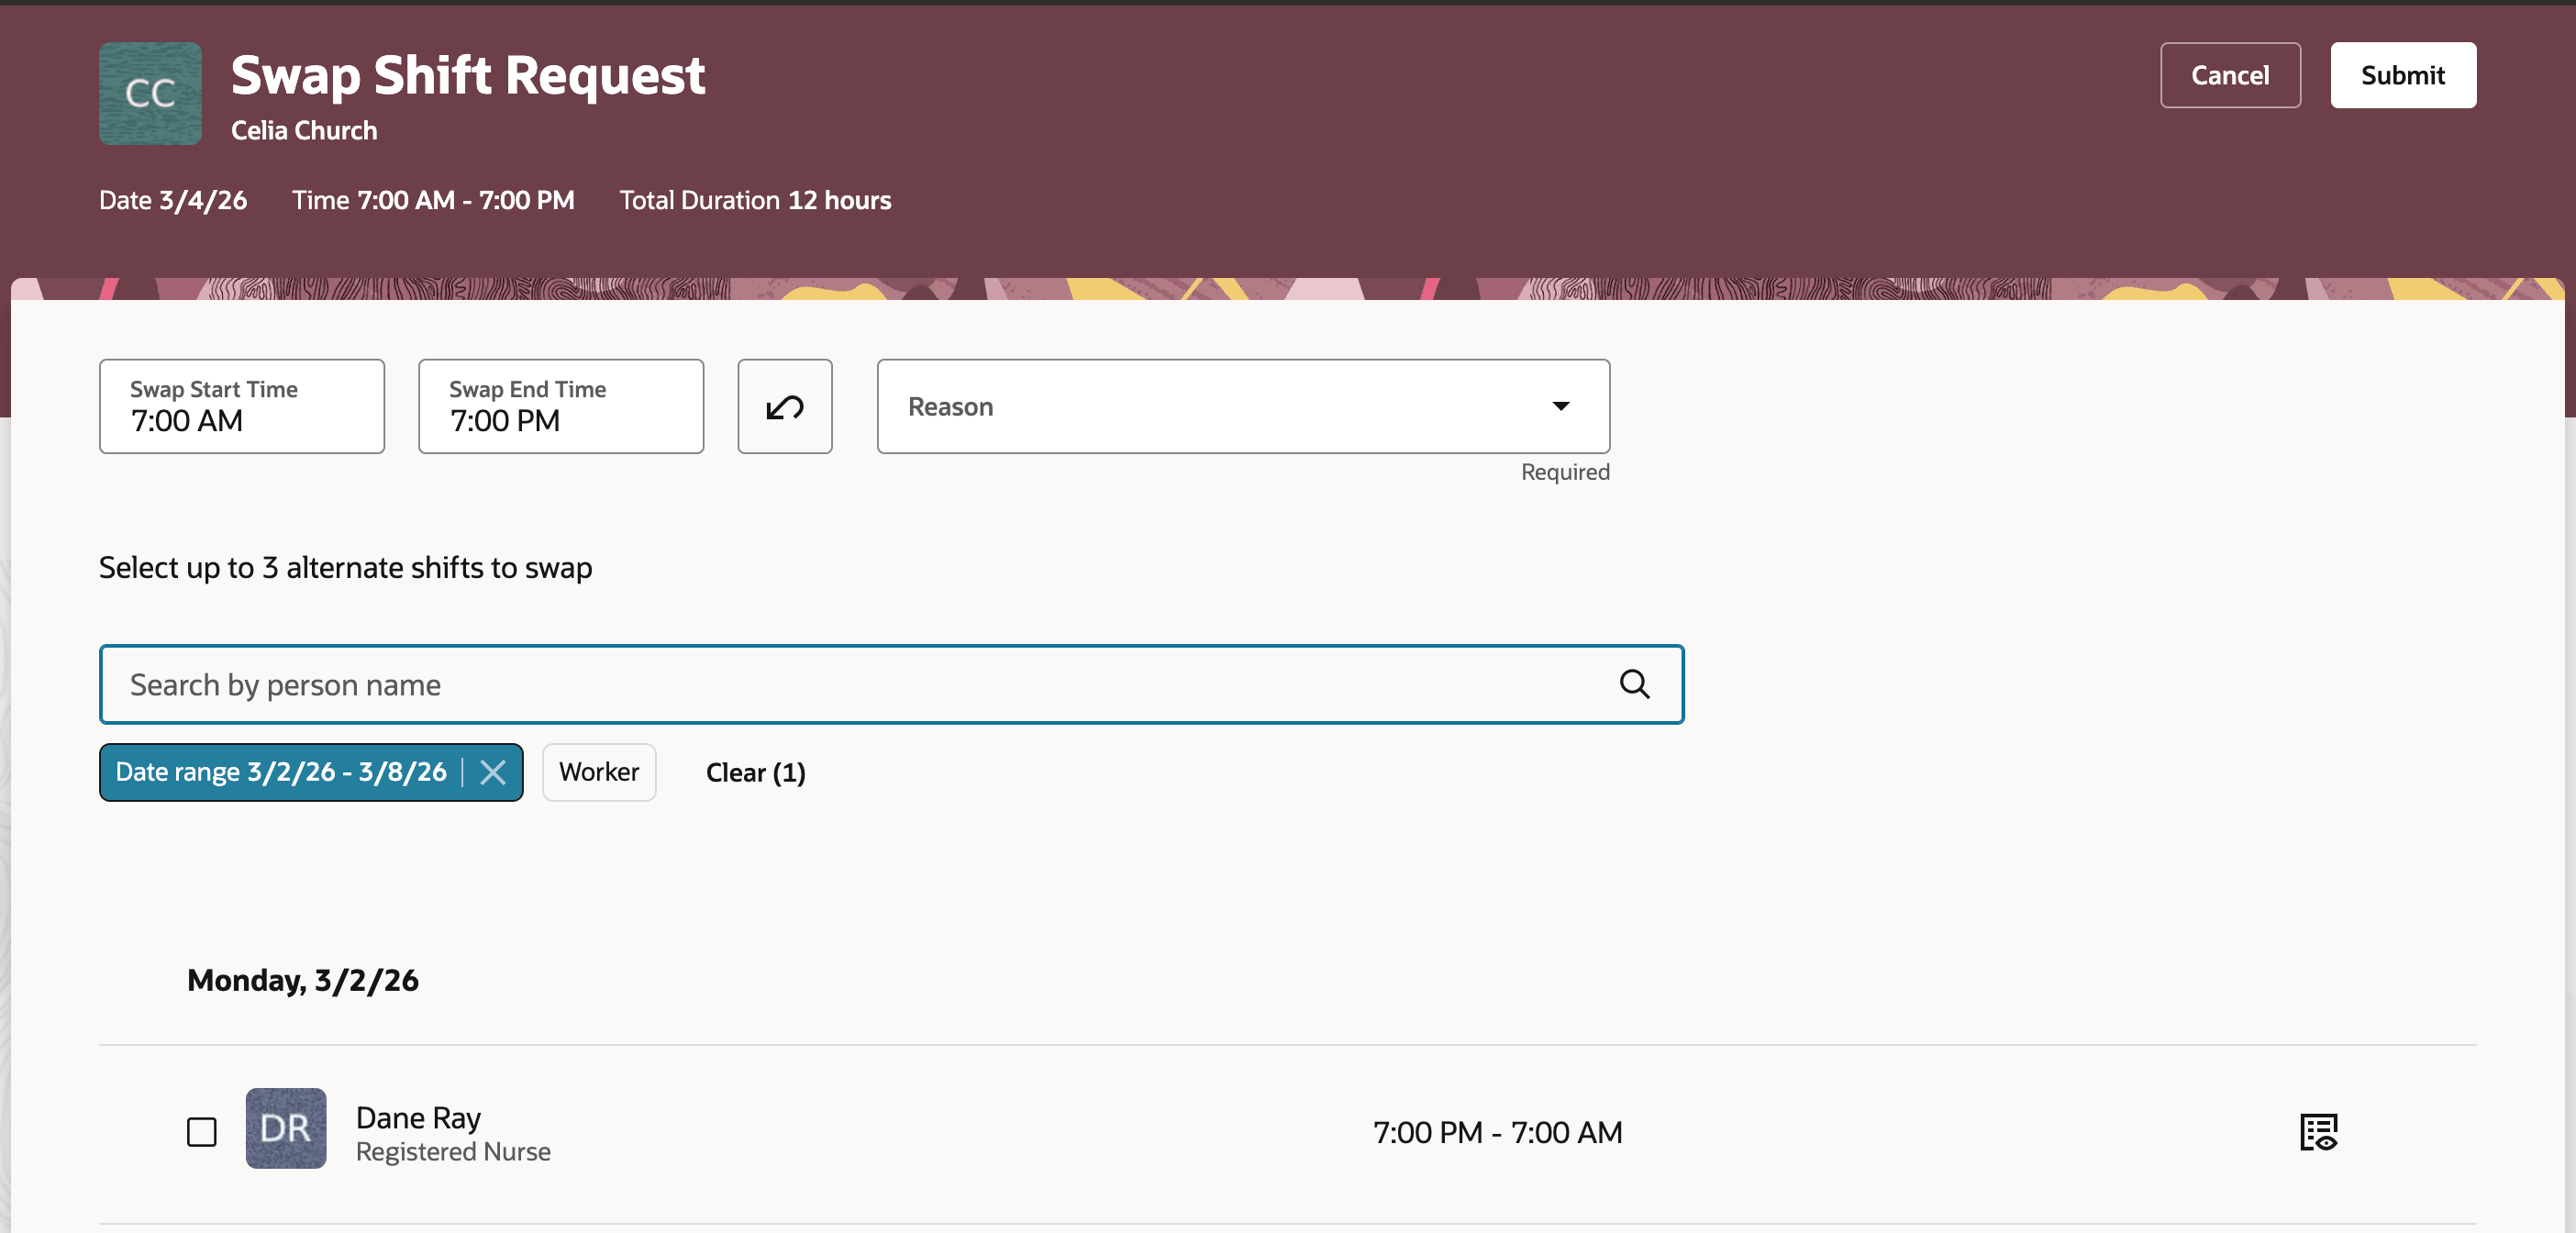Submit the swap shift request
This screenshot has height=1233, width=2576.
(2402, 75)
